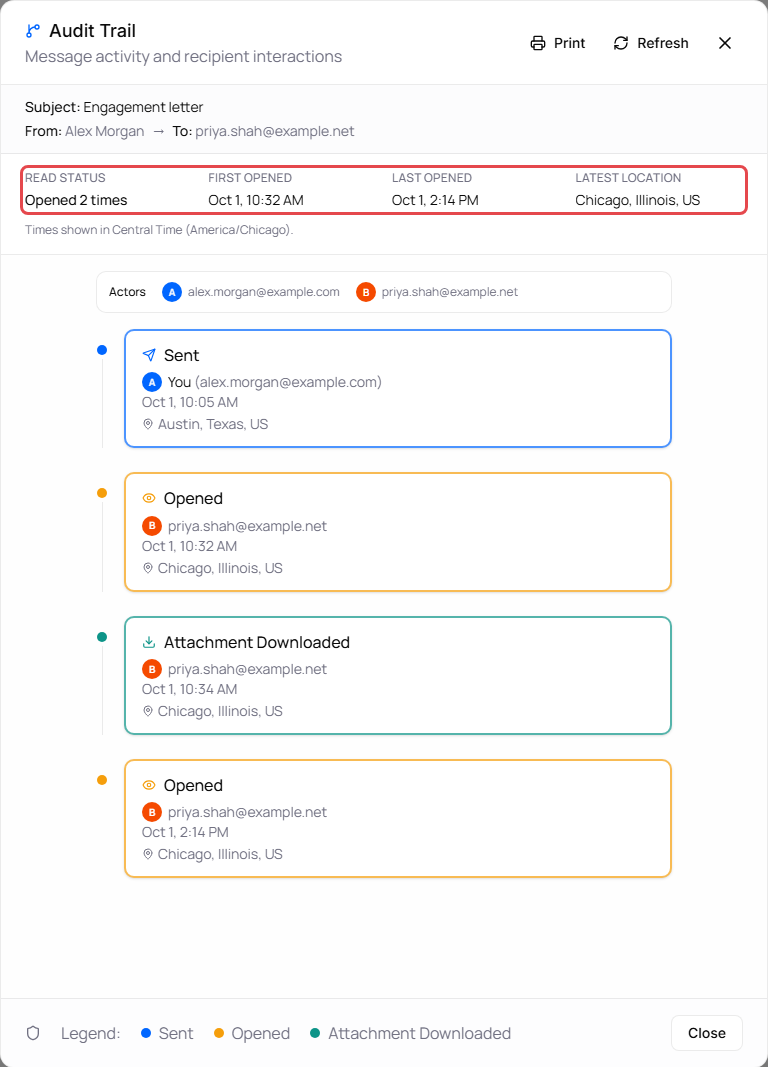Click First Opened value Oct 1, 10:32 AM
The width and height of the screenshot is (768, 1067).
[x=256, y=200]
